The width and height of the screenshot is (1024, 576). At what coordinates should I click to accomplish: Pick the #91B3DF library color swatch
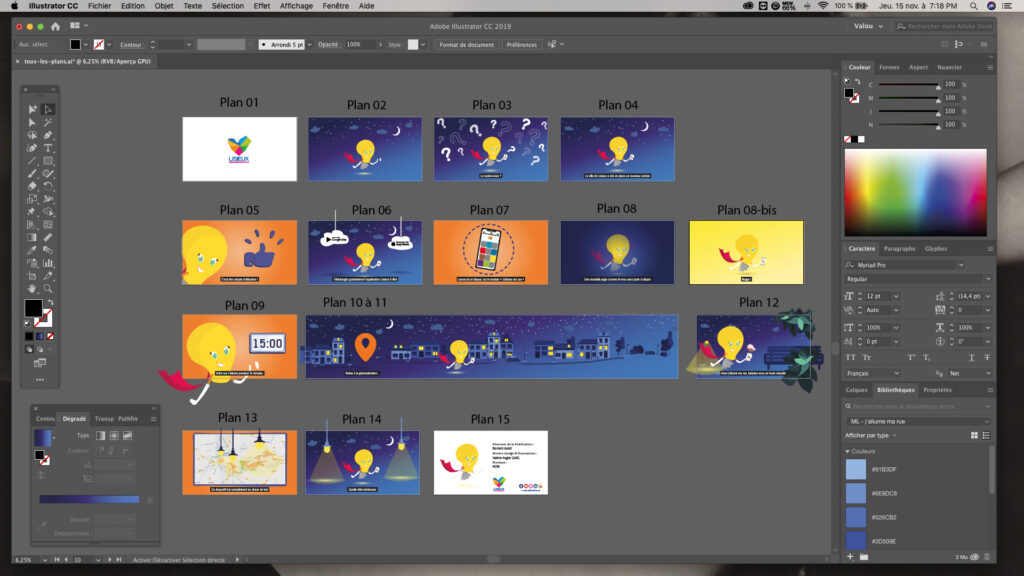click(x=856, y=469)
